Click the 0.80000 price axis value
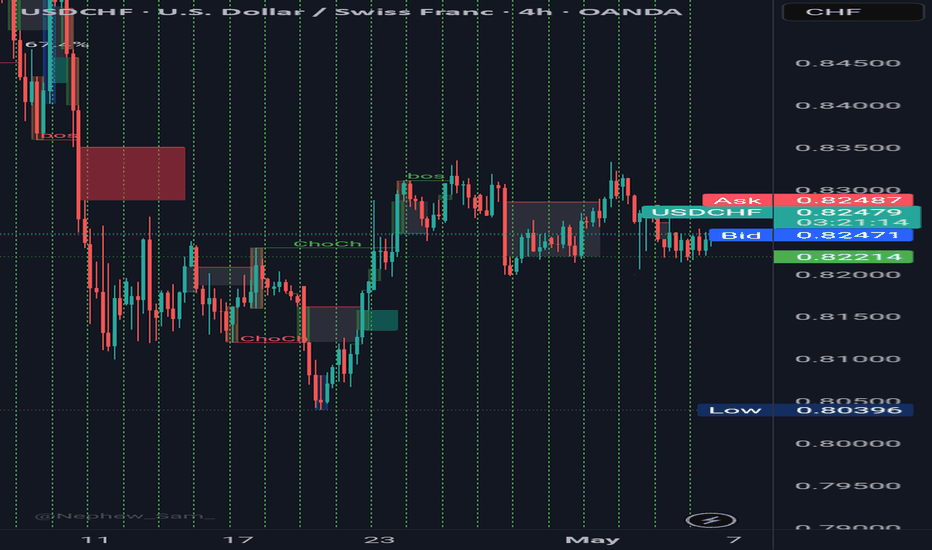Screen dimensions: 932x550 click(848, 443)
